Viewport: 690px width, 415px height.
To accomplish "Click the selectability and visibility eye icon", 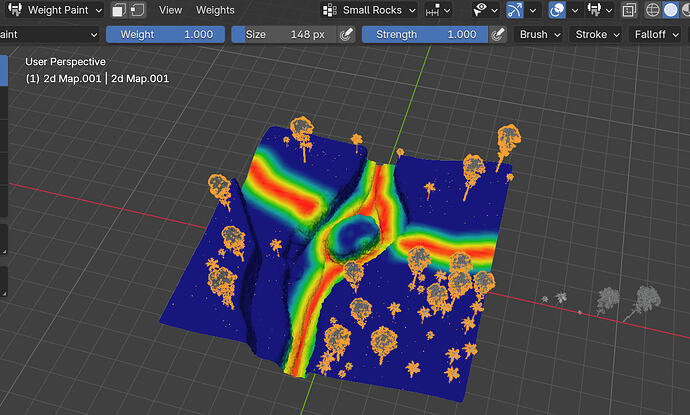I will click(480, 10).
